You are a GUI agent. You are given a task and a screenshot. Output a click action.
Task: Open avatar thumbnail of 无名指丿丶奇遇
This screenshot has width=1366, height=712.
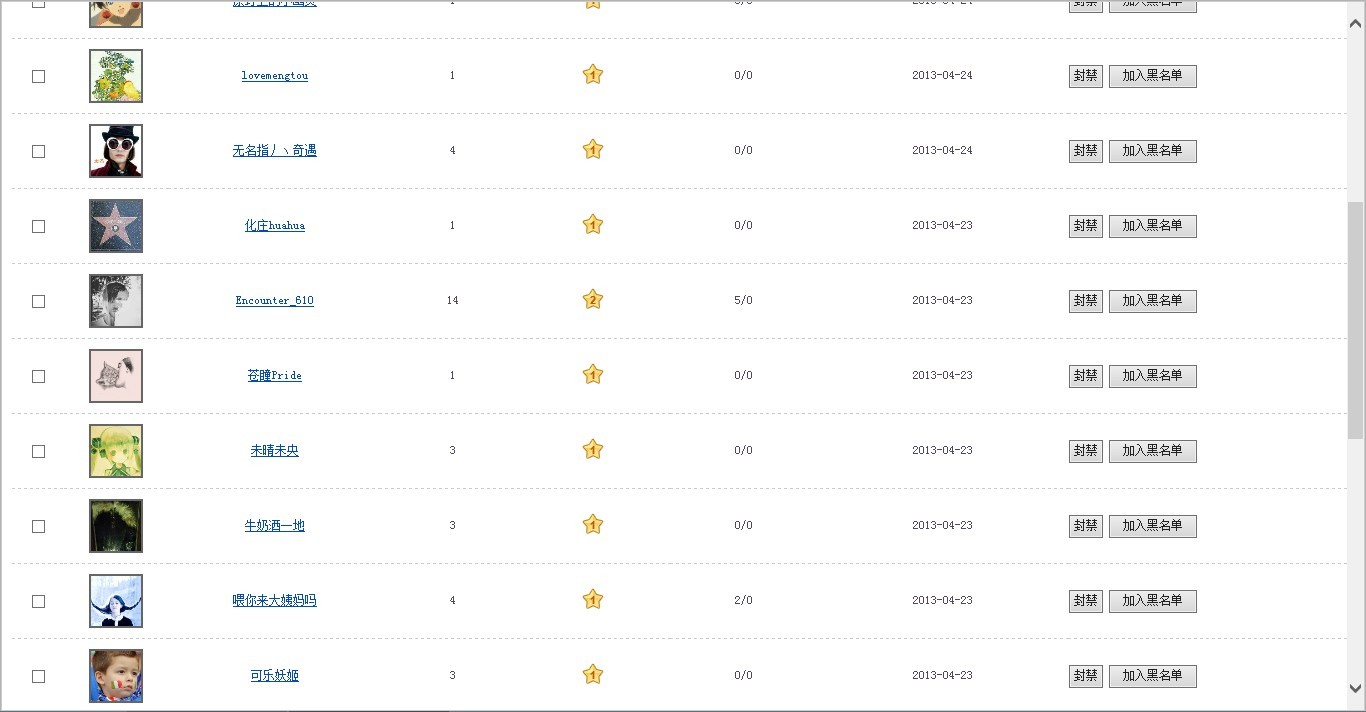[116, 151]
